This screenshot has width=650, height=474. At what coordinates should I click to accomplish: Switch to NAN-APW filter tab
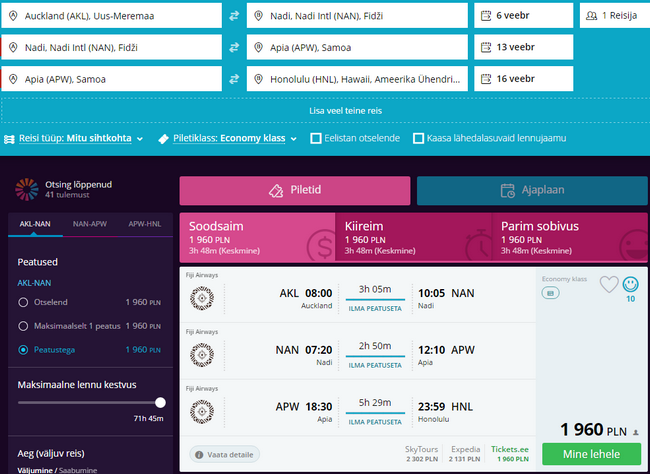90,224
